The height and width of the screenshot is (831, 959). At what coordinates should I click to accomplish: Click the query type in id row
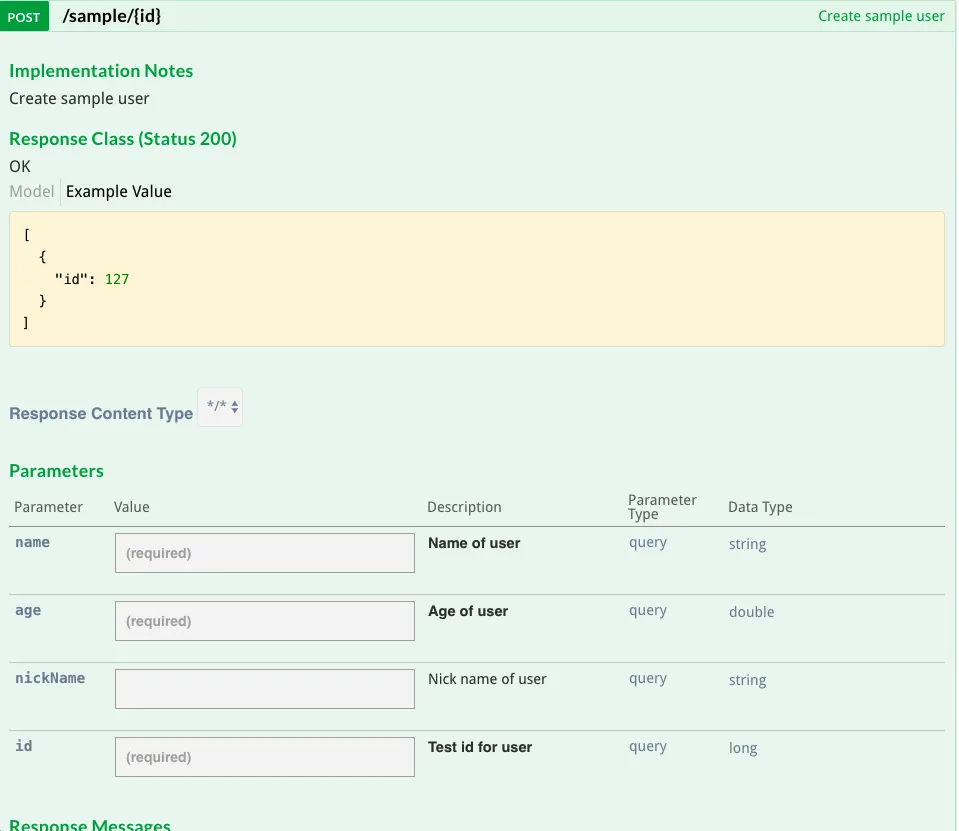648,747
